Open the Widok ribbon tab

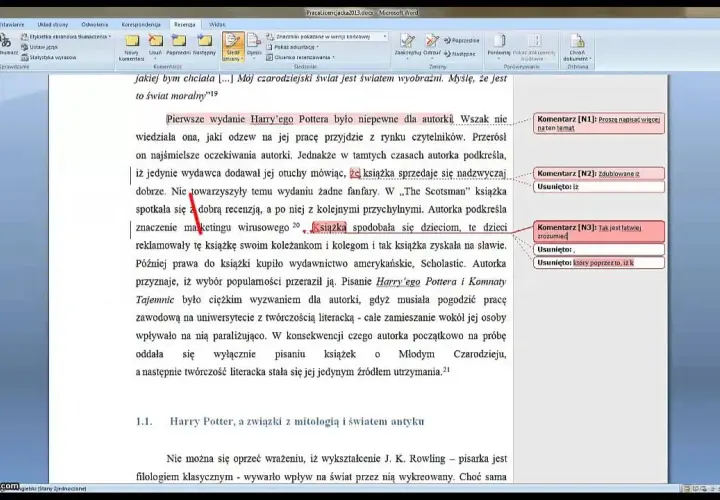tap(217, 25)
